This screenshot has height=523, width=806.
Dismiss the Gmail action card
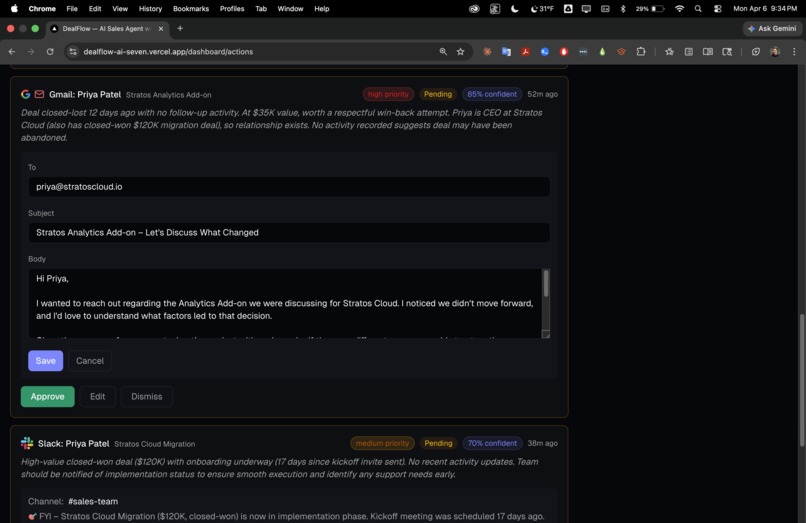pos(146,396)
